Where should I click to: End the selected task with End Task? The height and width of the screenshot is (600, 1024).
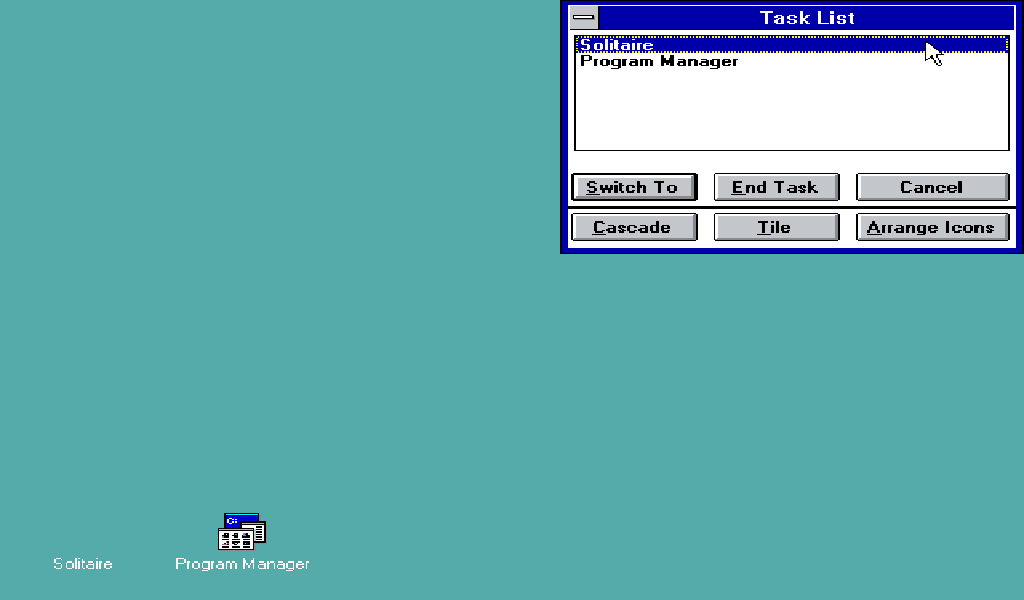[776, 187]
